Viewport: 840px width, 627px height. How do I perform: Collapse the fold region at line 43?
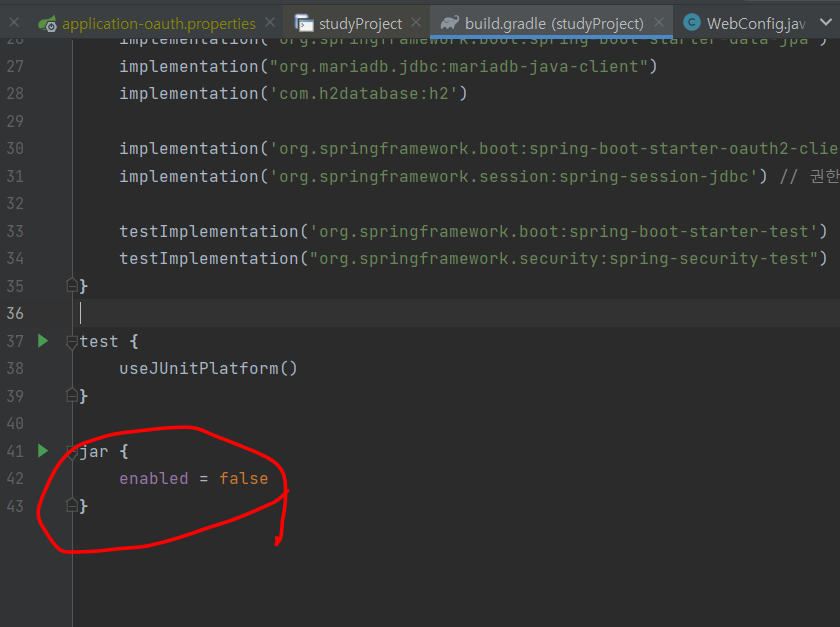70,505
